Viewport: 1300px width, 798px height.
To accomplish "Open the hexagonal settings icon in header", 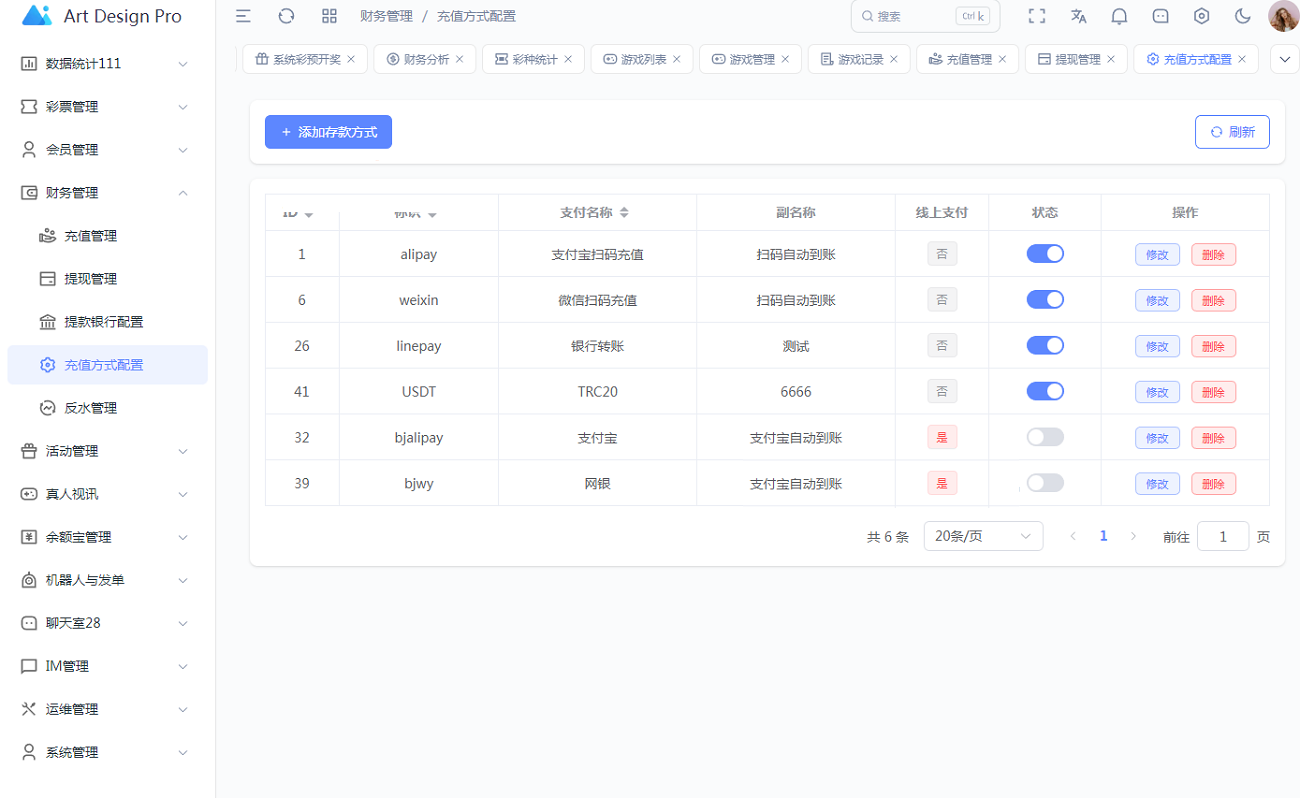I will [x=1202, y=16].
